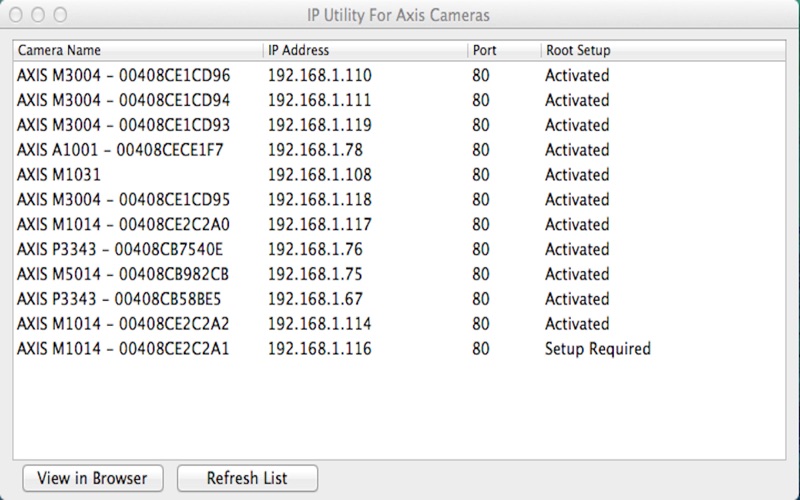
Task: Click Activated status for AXIS M1031 row
Action: tap(577, 175)
